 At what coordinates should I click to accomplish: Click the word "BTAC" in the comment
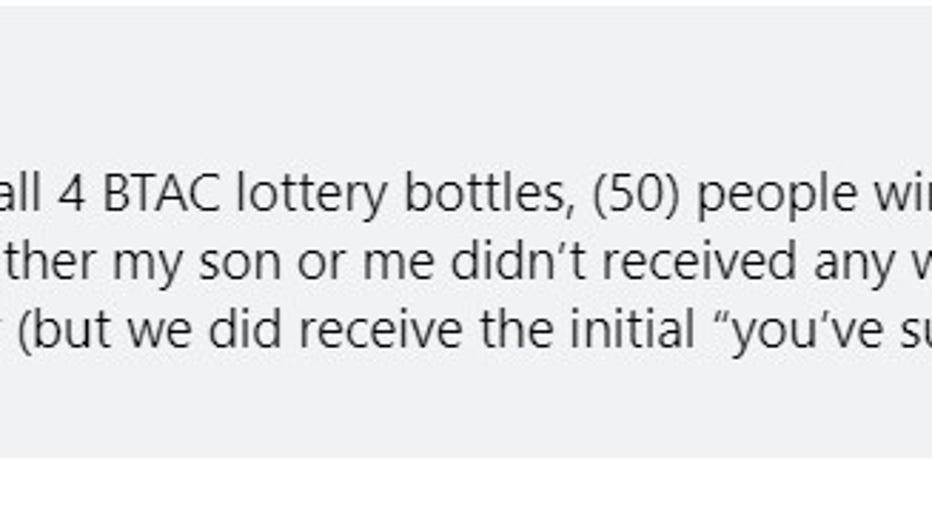coord(161,194)
